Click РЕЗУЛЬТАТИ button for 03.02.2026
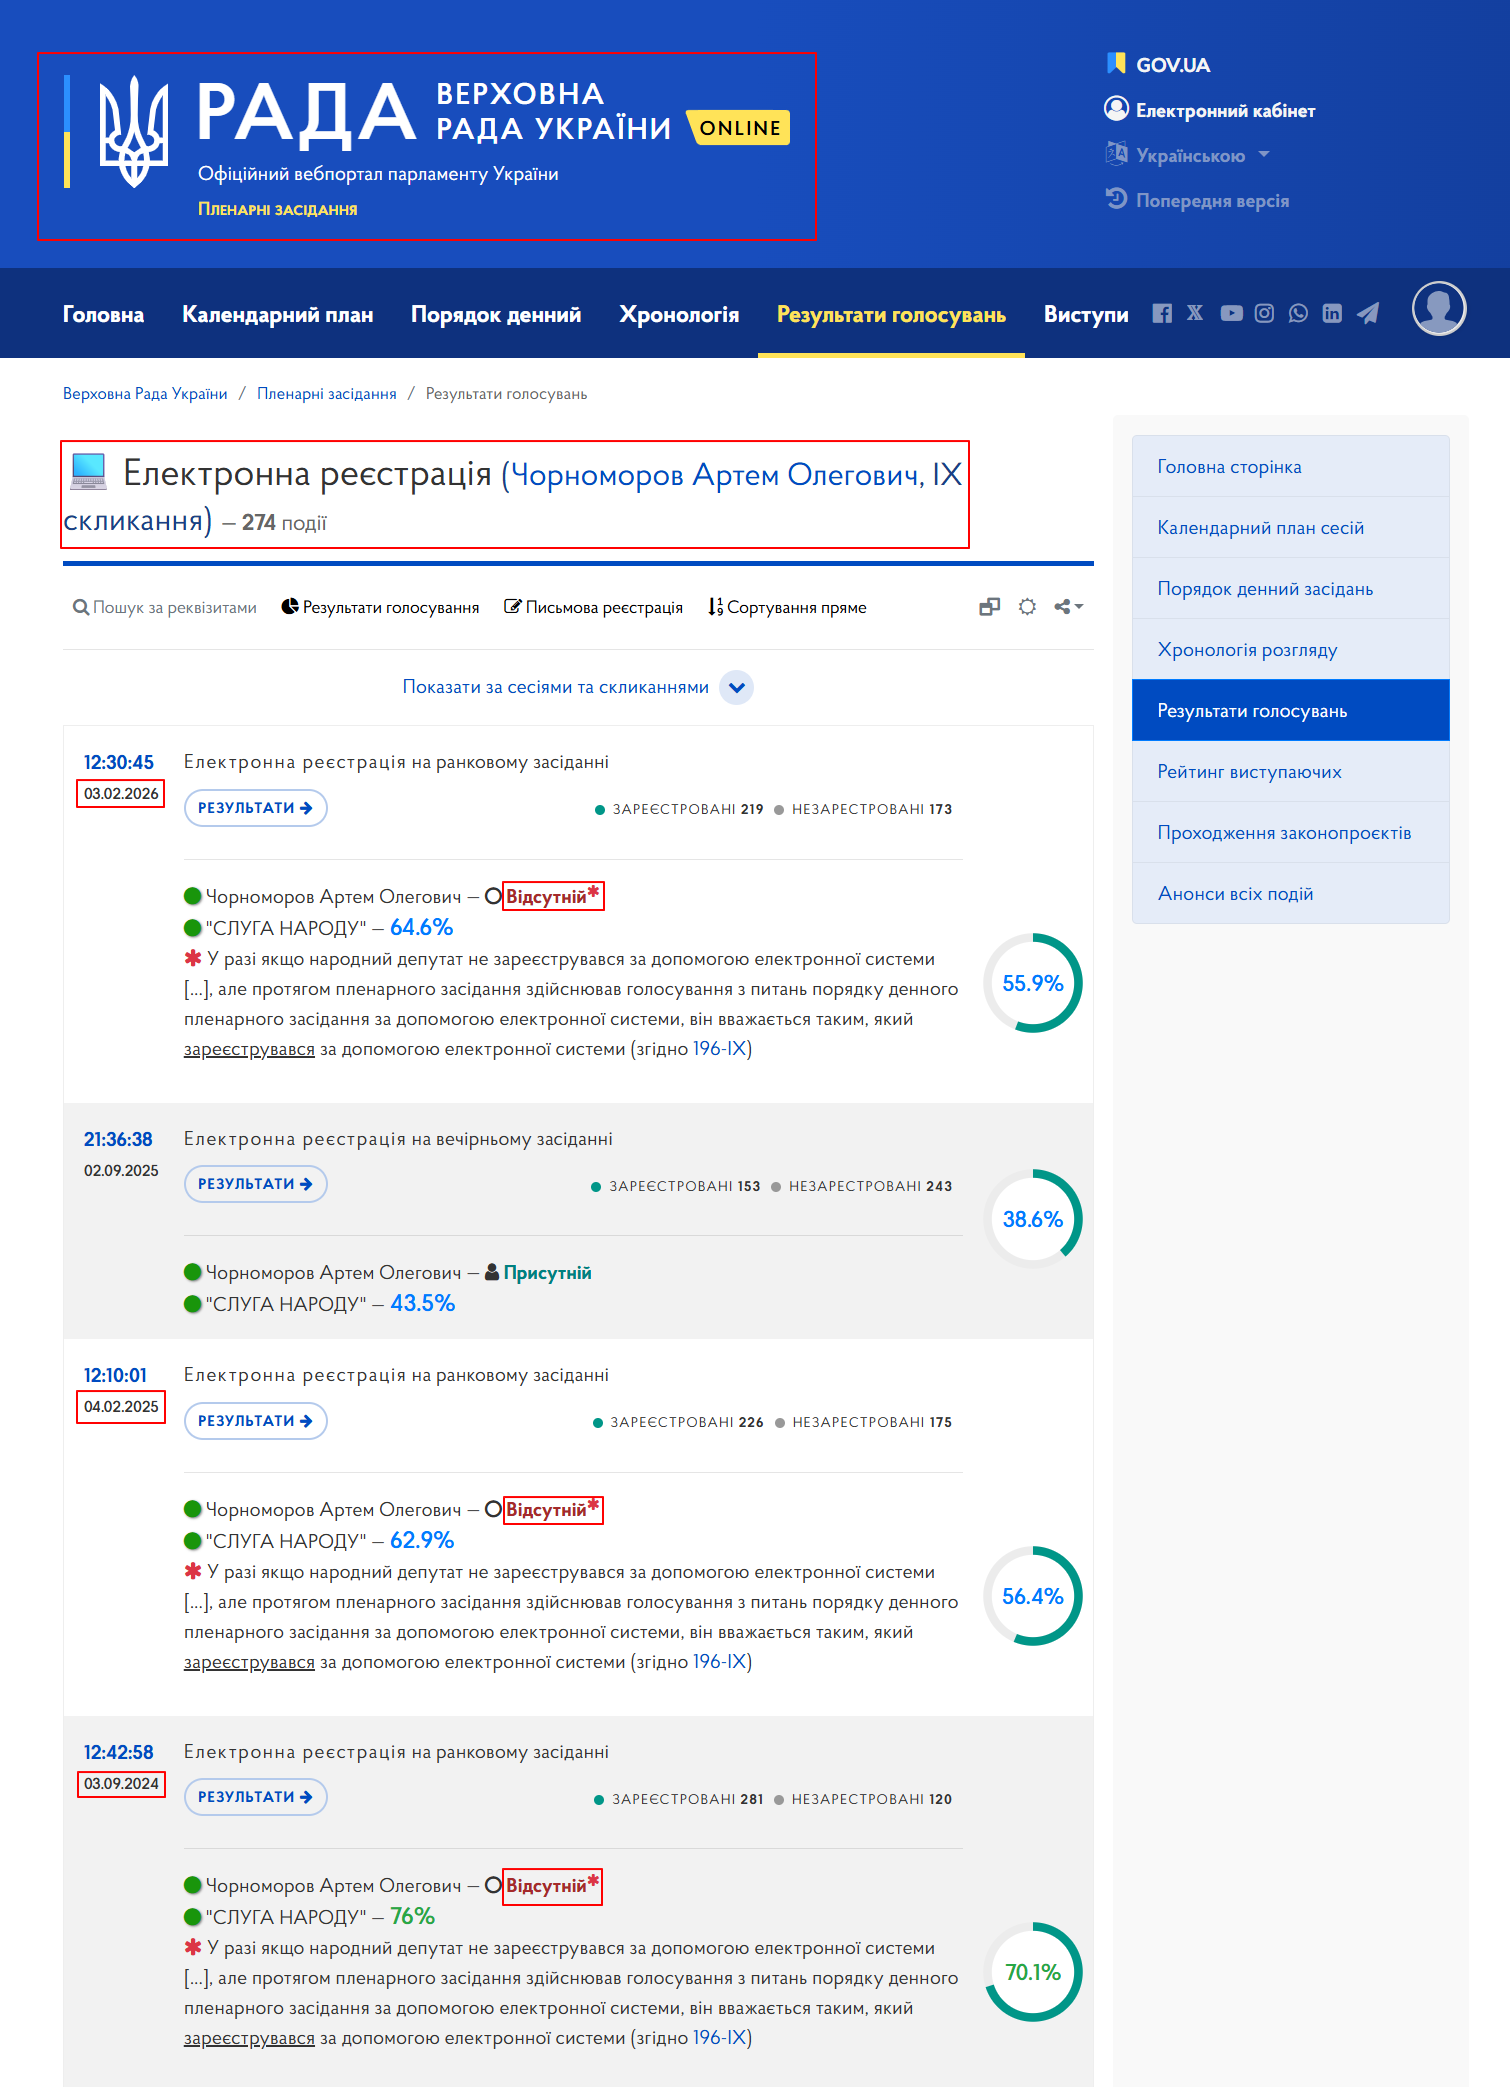 click(256, 808)
